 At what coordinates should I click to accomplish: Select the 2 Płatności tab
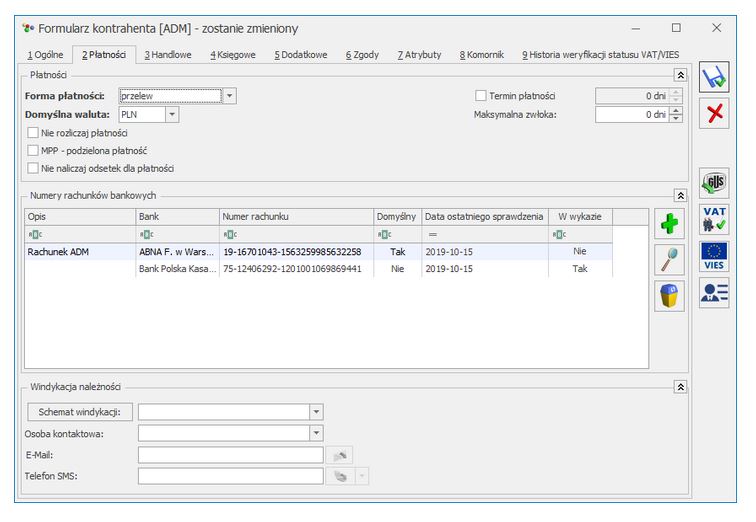pos(104,55)
